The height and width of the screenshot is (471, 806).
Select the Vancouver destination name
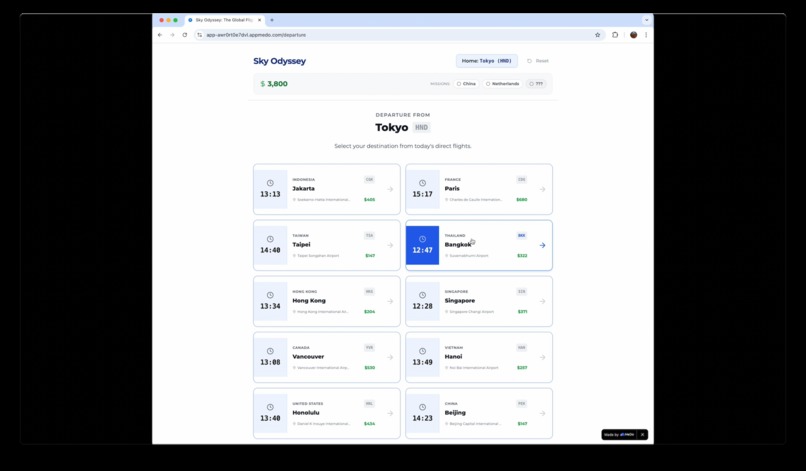click(x=308, y=357)
